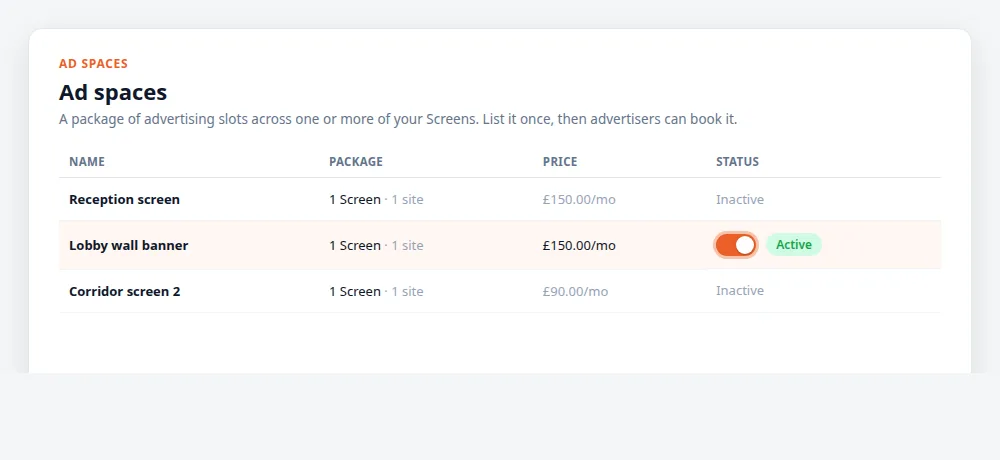This screenshot has height=460, width=1000.
Task: Click the Inactive status of Corridor screen 2
Action: pos(740,291)
